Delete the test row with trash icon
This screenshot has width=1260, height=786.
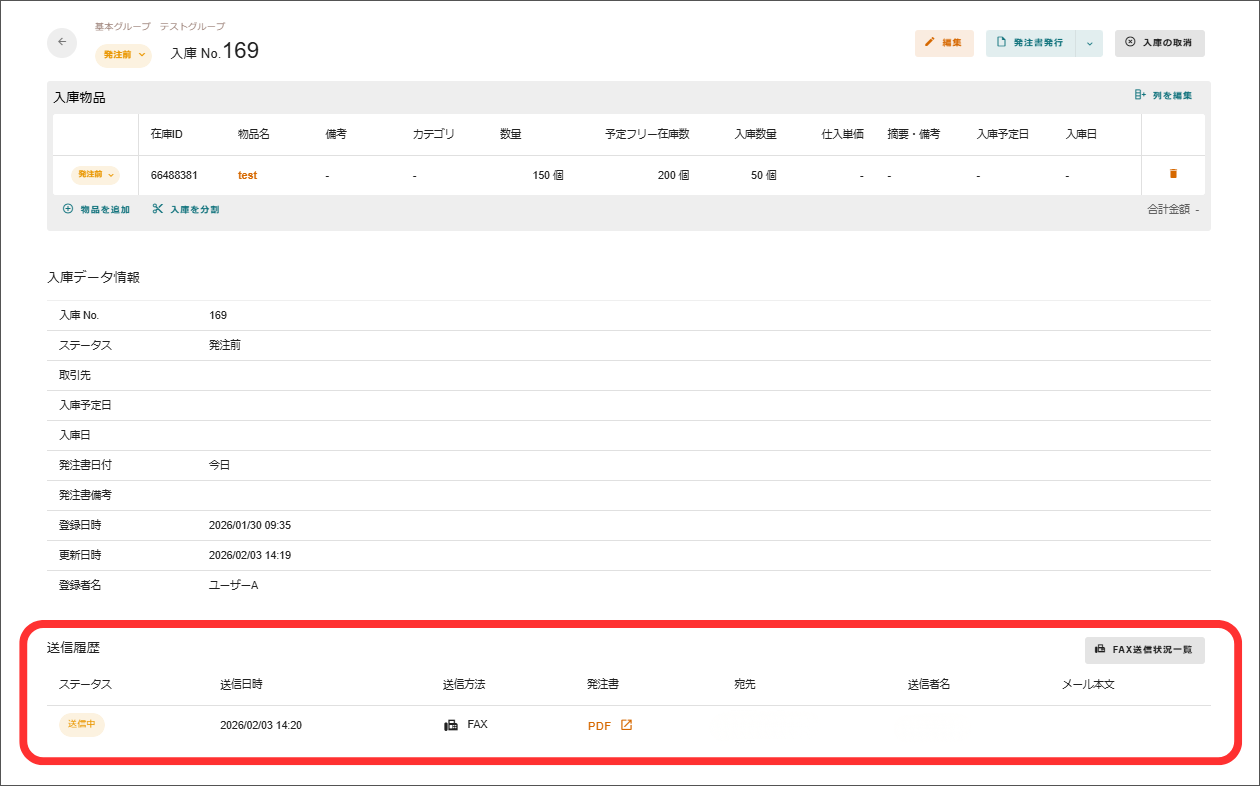click(x=1173, y=174)
